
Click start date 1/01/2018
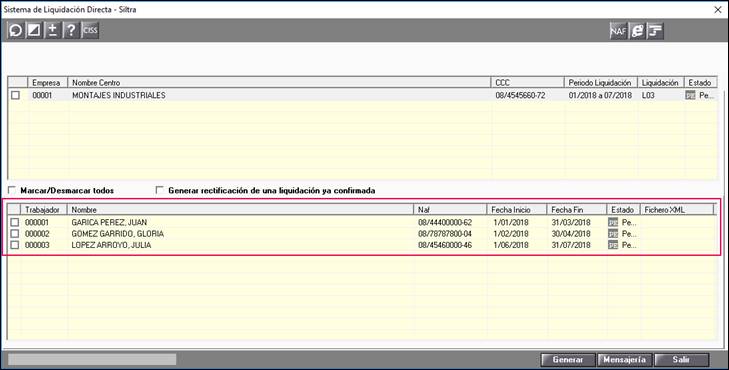point(511,222)
